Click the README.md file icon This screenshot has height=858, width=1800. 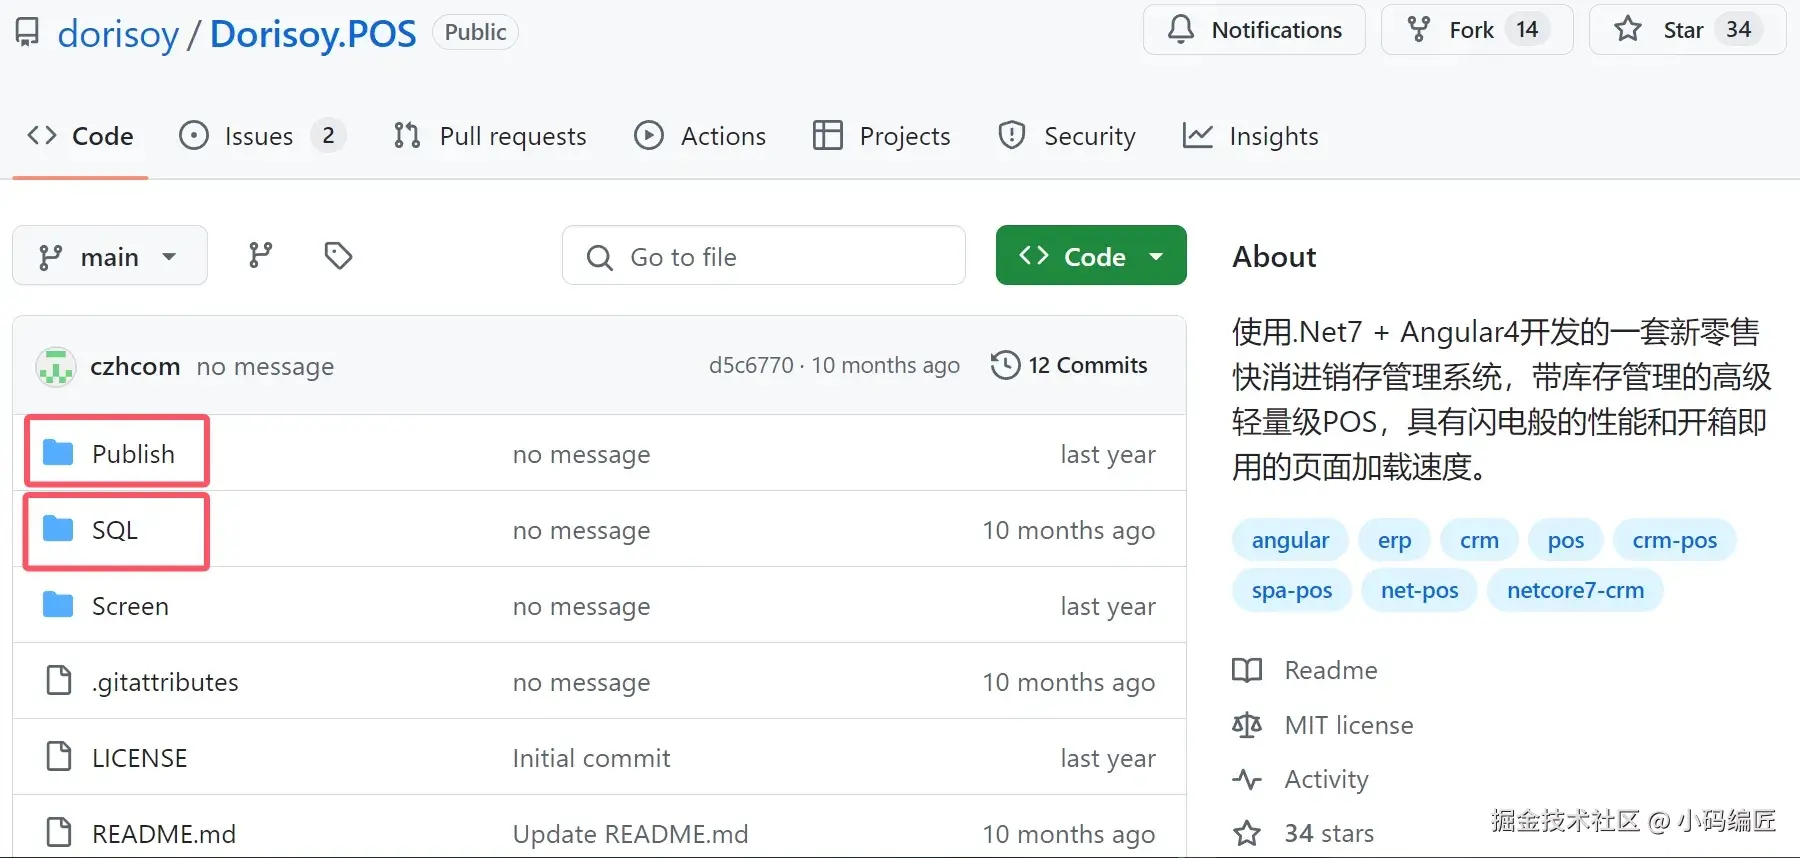[x=59, y=832]
